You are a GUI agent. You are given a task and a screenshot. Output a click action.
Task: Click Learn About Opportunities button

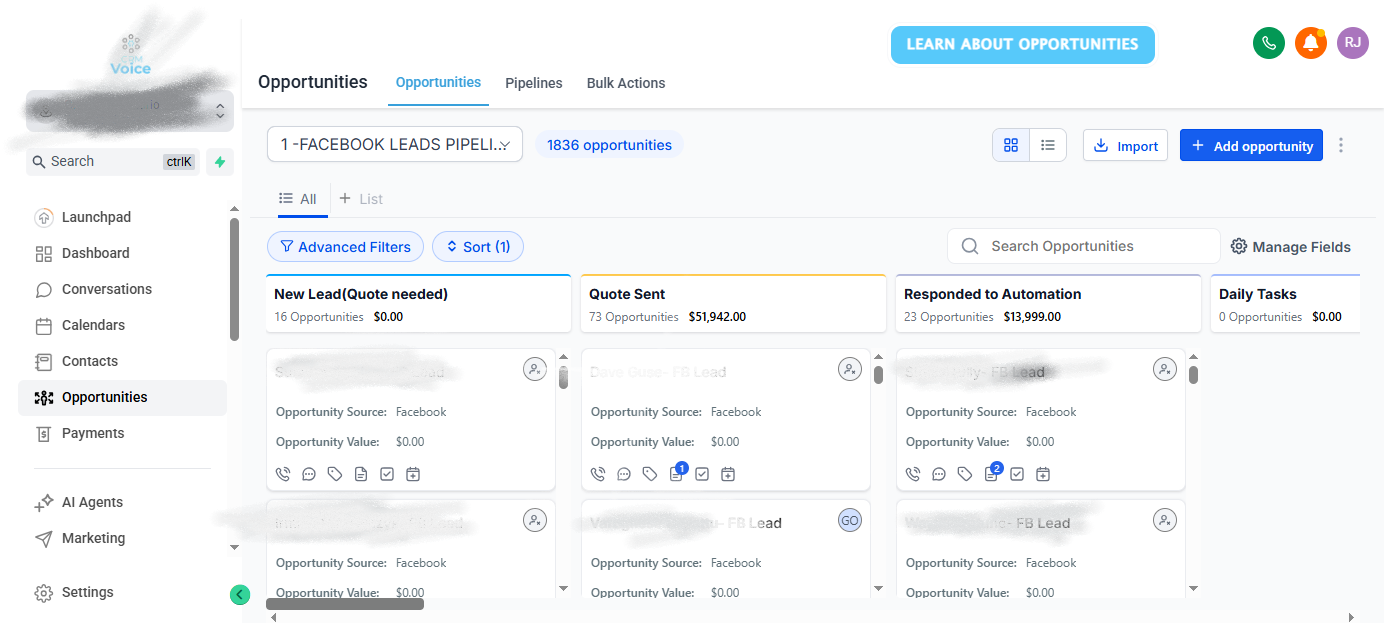click(x=1022, y=44)
